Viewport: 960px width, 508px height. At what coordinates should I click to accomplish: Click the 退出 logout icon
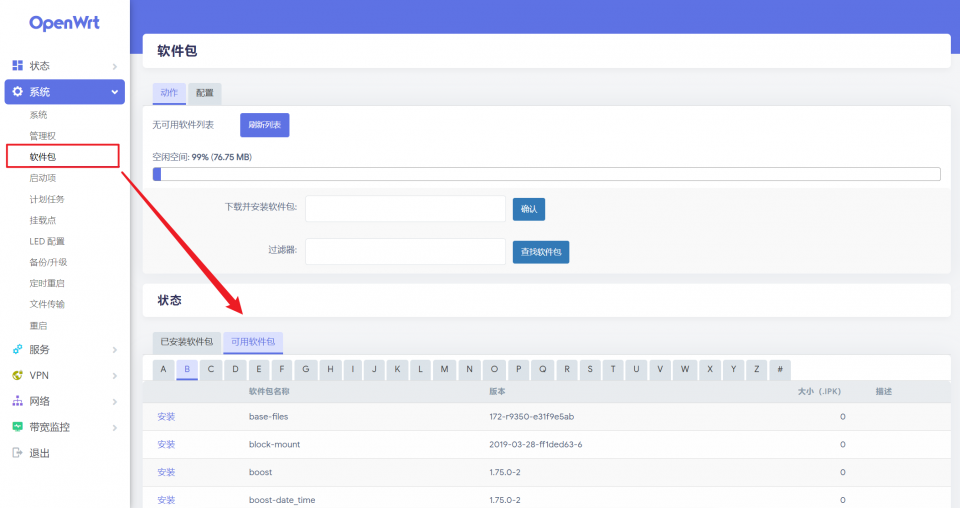click(x=17, y=453)
